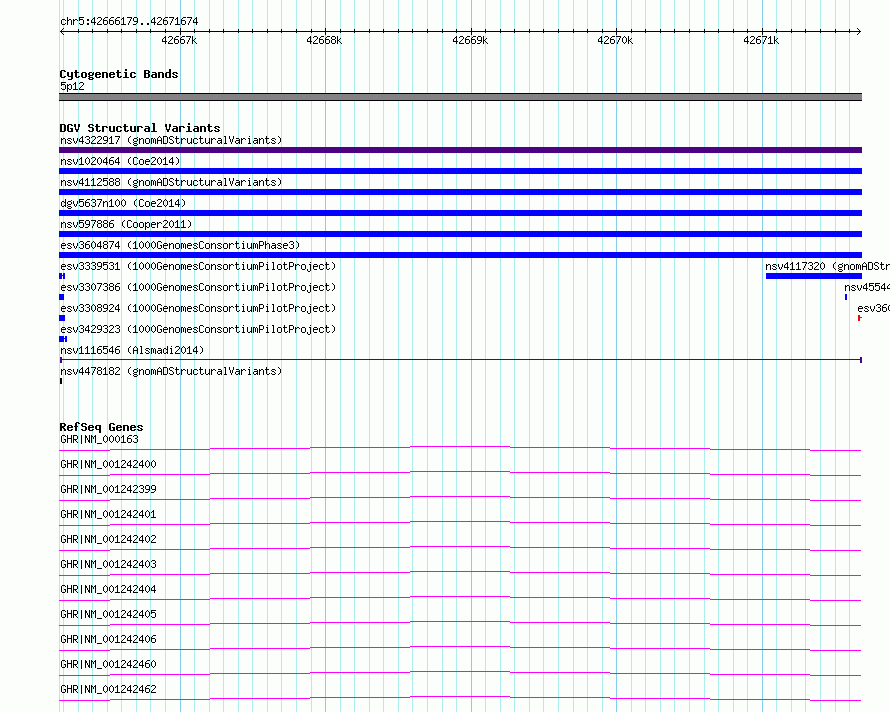Select transcript GHR|NM_000163

pyautogui.click(x=99, y=439)
